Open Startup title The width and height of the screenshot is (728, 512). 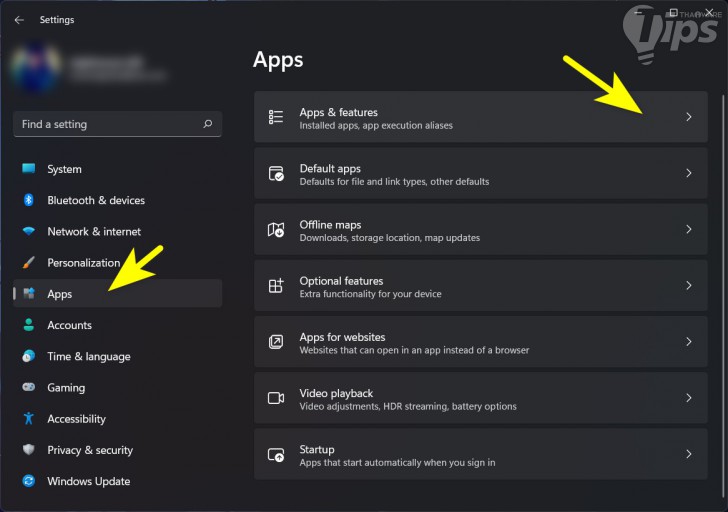(x=317, y=449)
